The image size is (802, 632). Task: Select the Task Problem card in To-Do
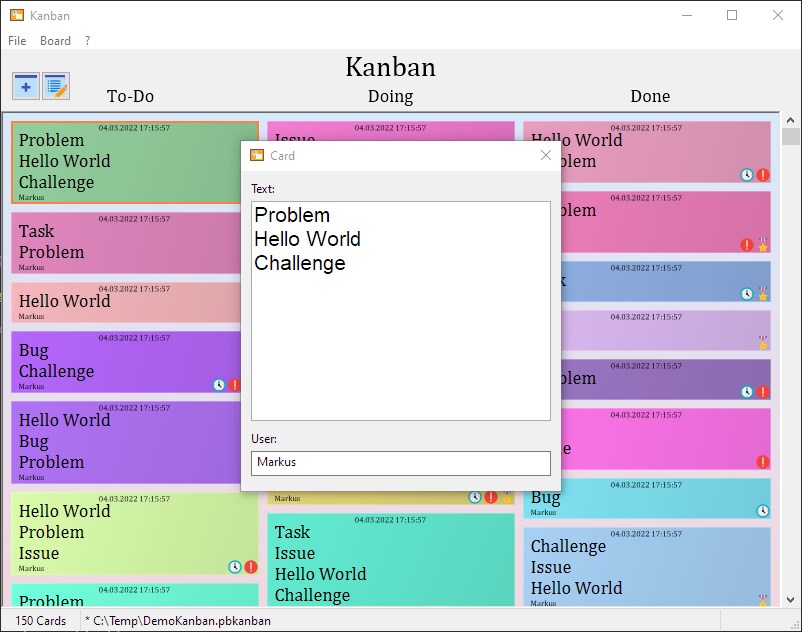[126, 243]
